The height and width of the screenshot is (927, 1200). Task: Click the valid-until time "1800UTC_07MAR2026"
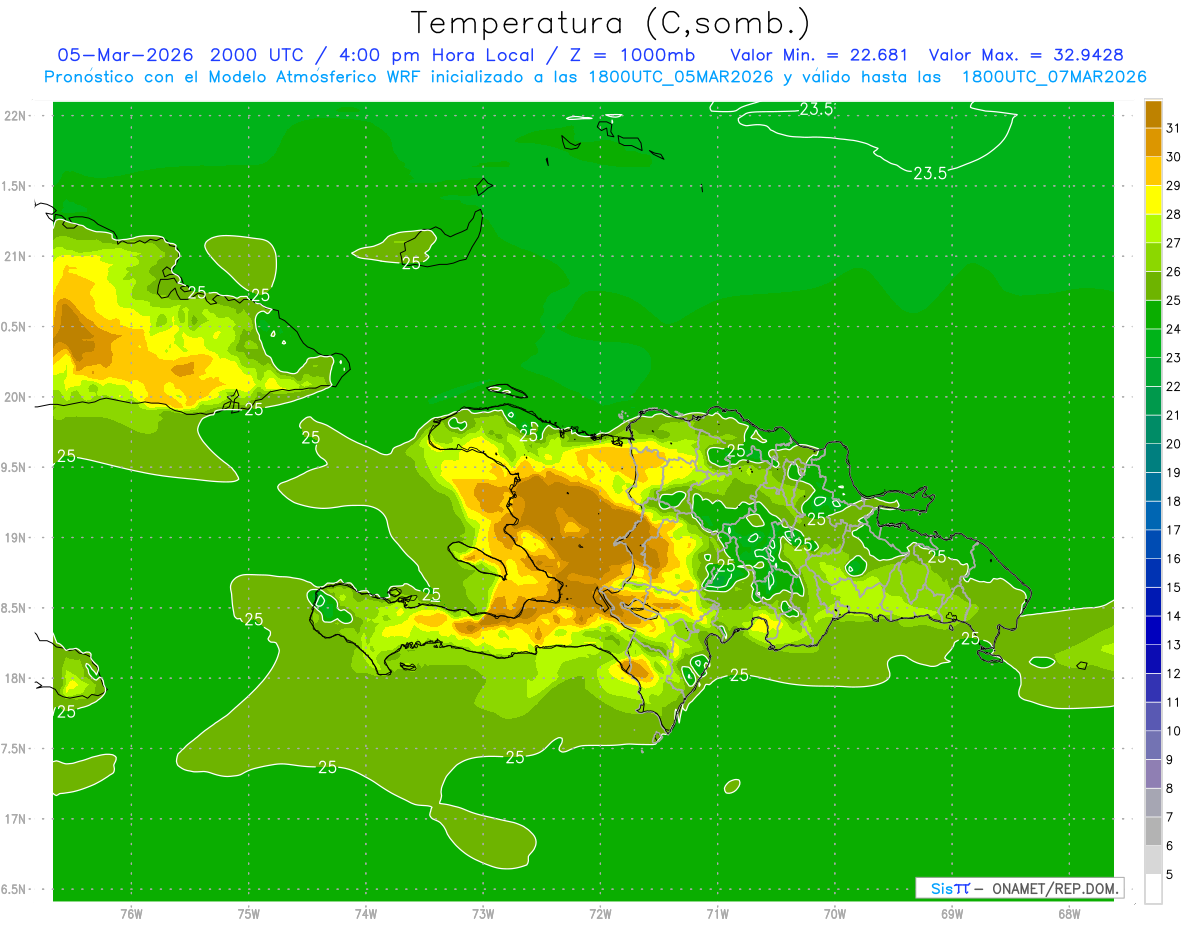click(x=1054, y=77)
